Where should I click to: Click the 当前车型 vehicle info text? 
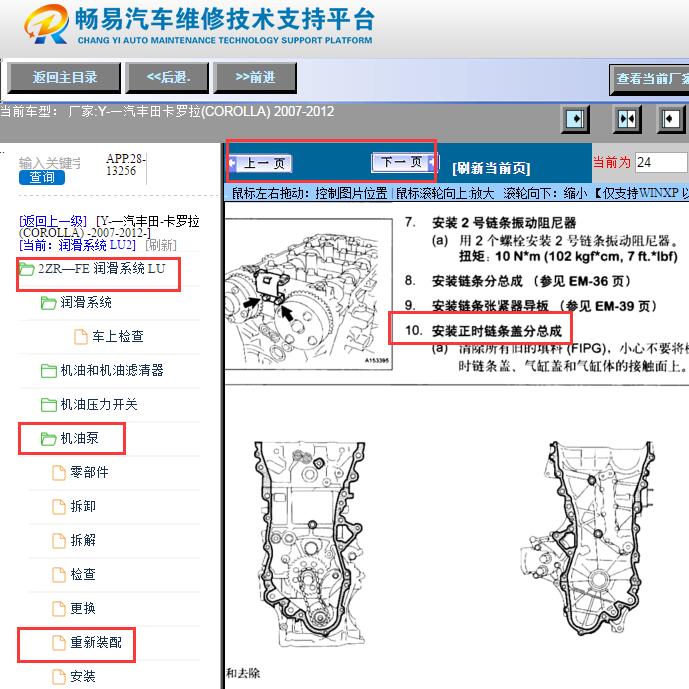point(167,112)
